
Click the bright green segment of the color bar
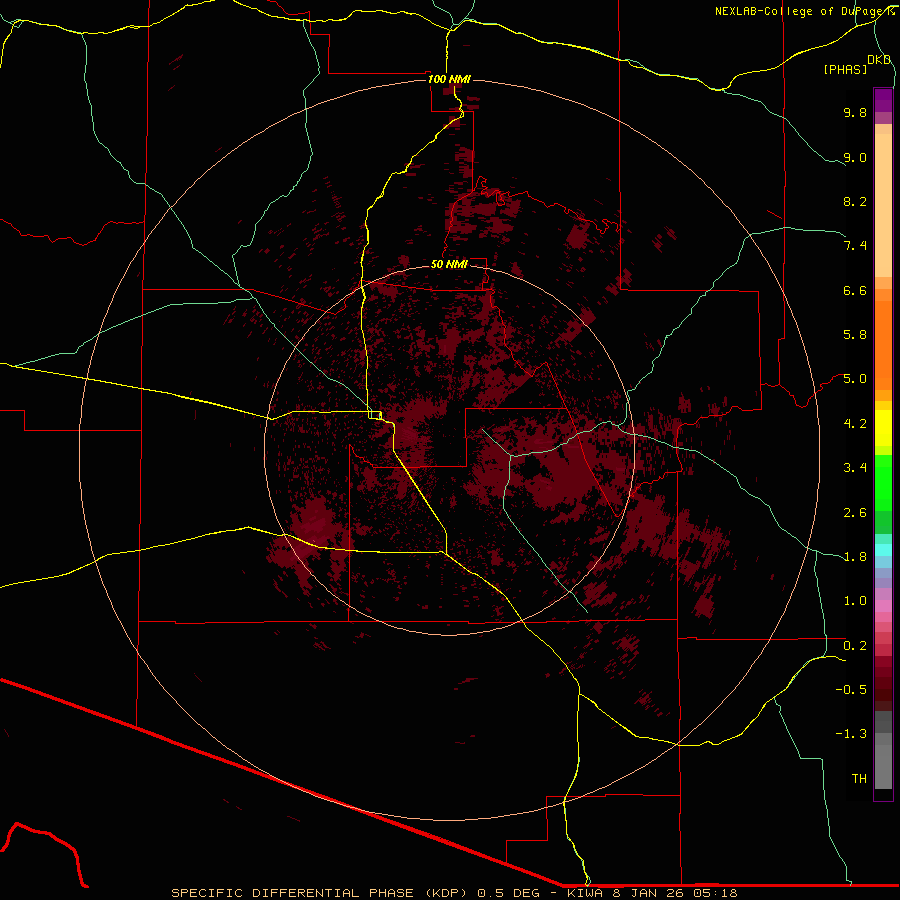(x=883, y=482)
